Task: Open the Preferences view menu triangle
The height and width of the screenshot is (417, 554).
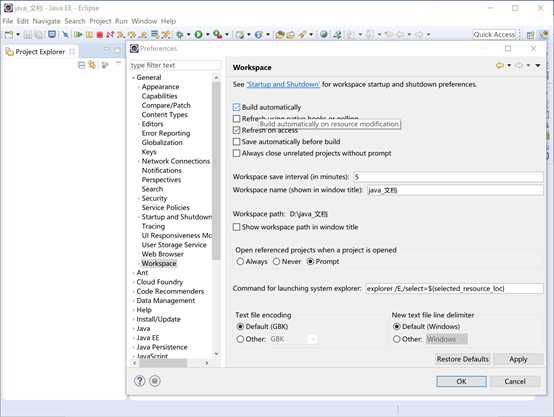Action: [x=538, y=65]
